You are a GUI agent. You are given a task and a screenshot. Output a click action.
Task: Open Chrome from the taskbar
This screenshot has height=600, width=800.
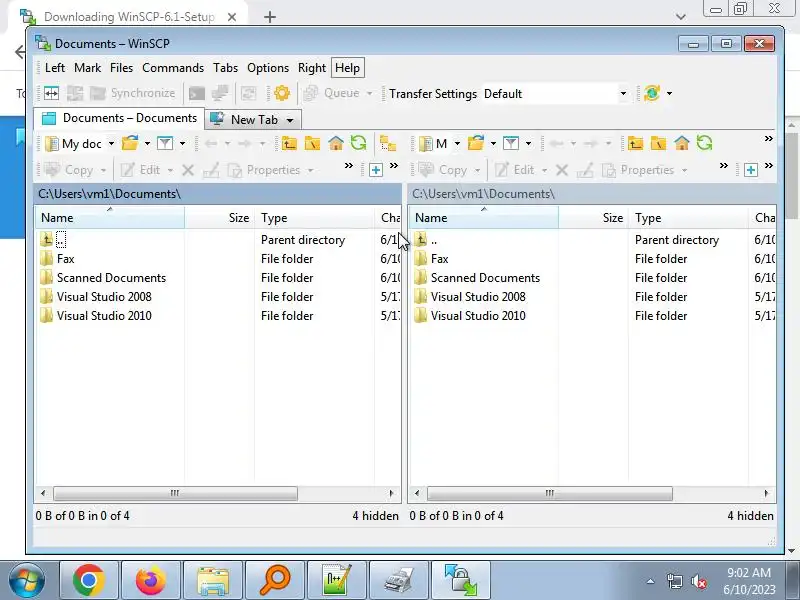(89, 580)
